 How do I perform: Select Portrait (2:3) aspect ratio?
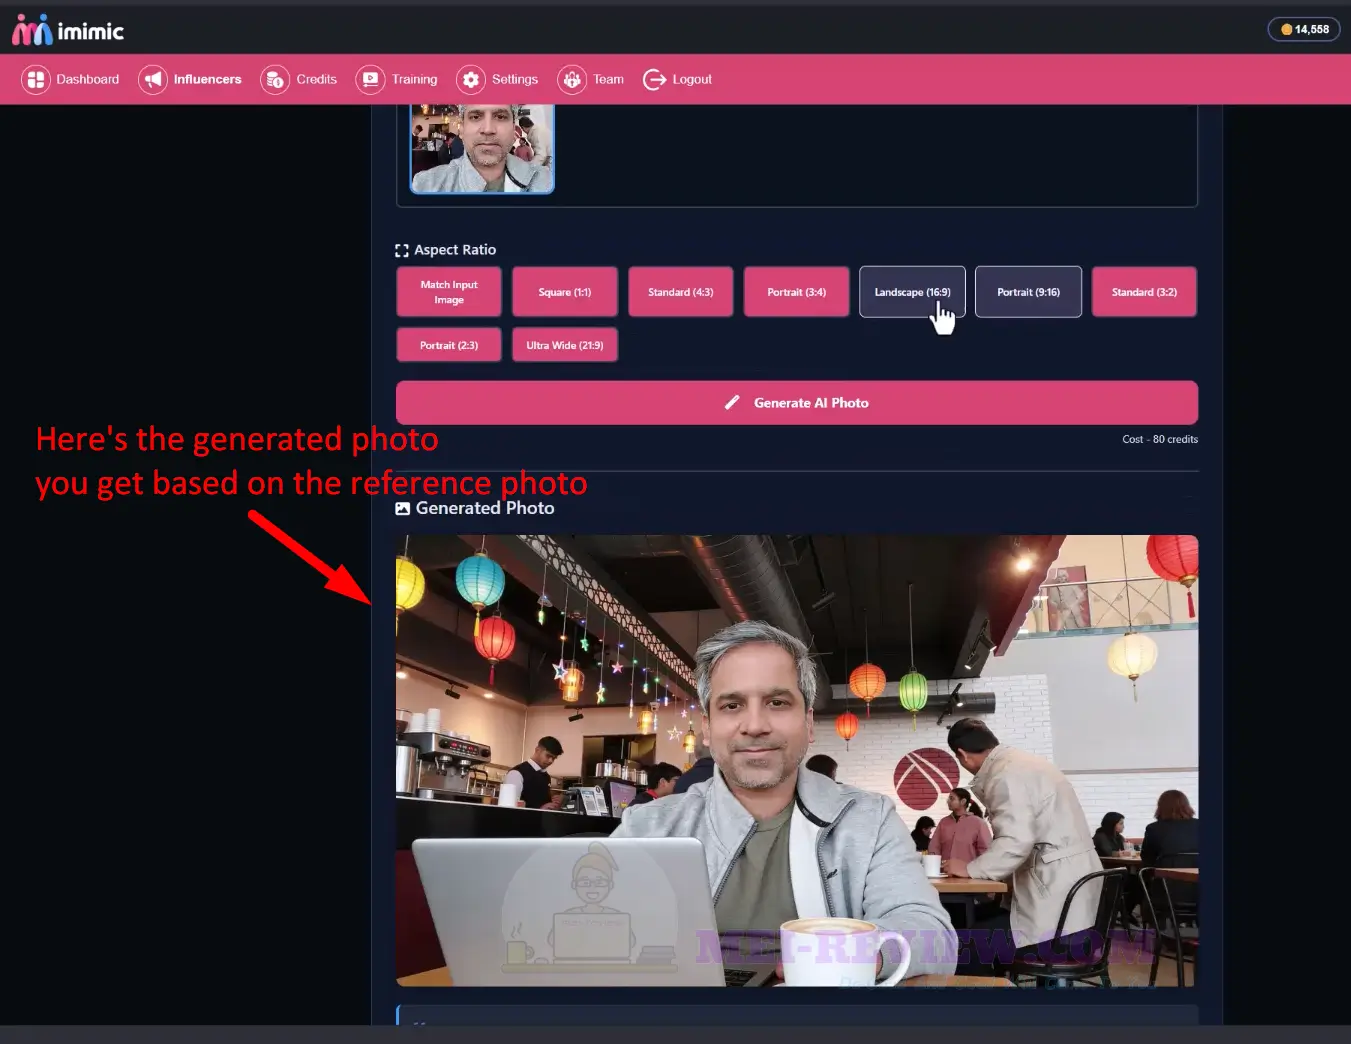click(449, 345)
